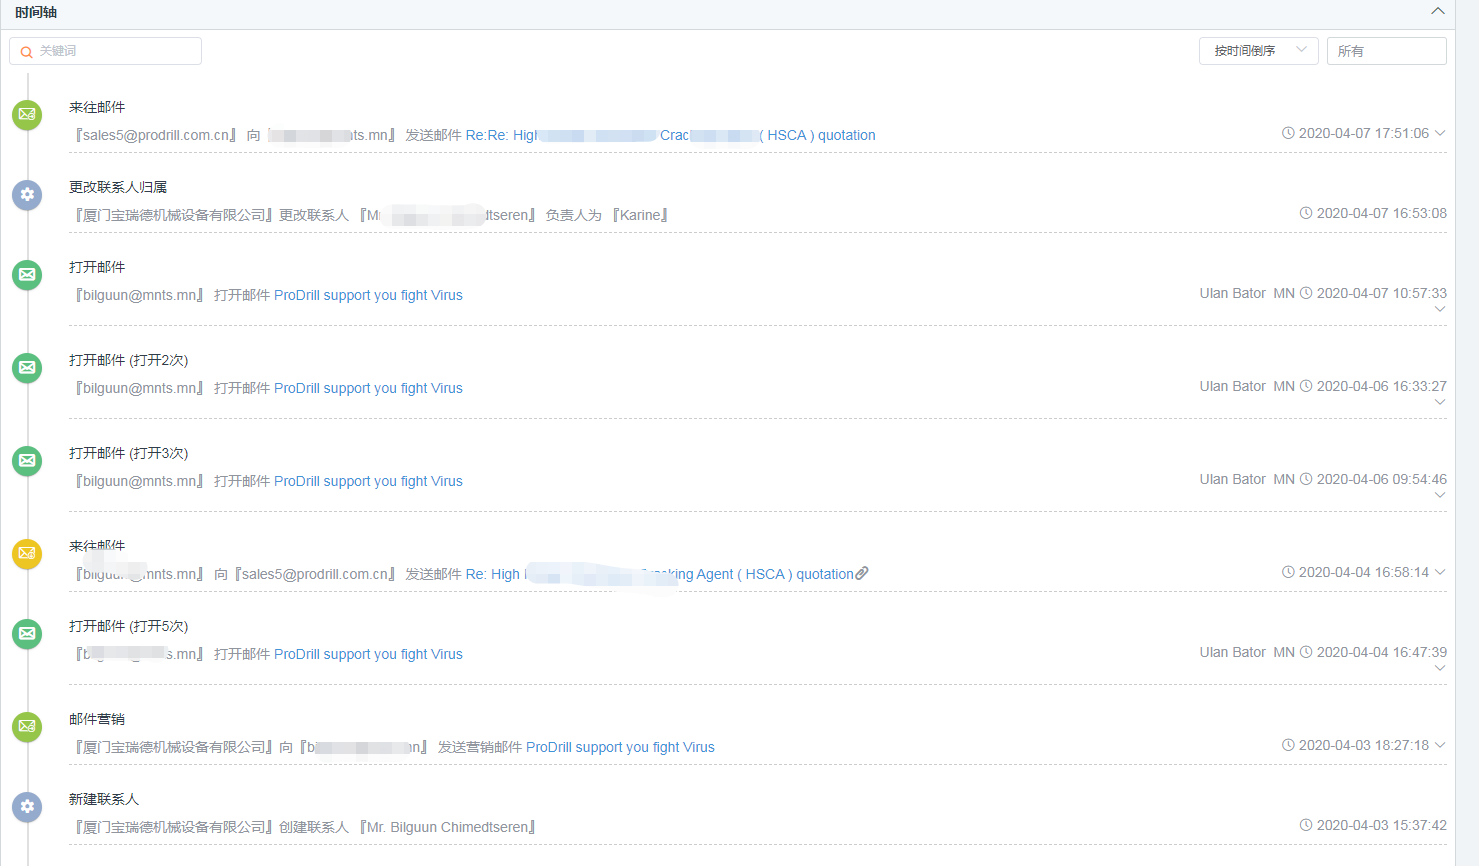Collapse the 时间轴 panel with top chevron
Viewport: 1479px width, 866px height.
tap(1438, 11)
